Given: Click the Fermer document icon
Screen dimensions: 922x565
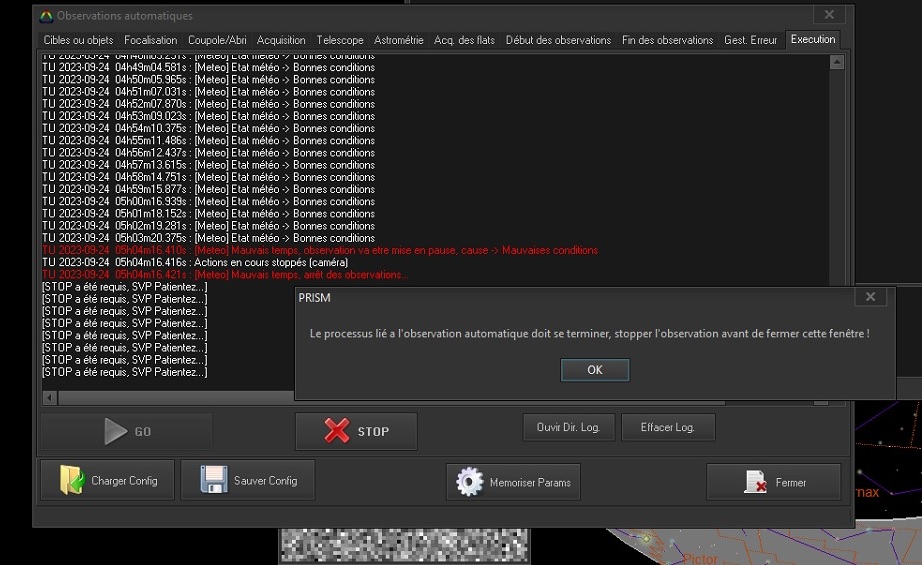Looking at the screenshot, I should tap(755, 482).
